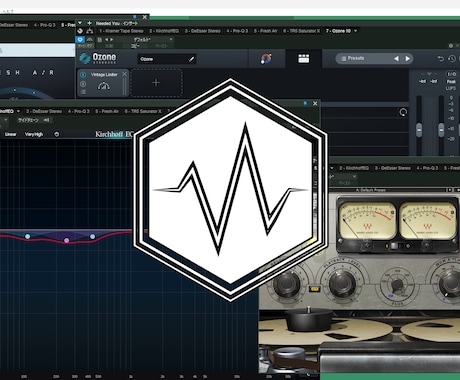
Task: Select the 2 - KirchhoffEQ insert tab
Action: click(x=164, y=31)
